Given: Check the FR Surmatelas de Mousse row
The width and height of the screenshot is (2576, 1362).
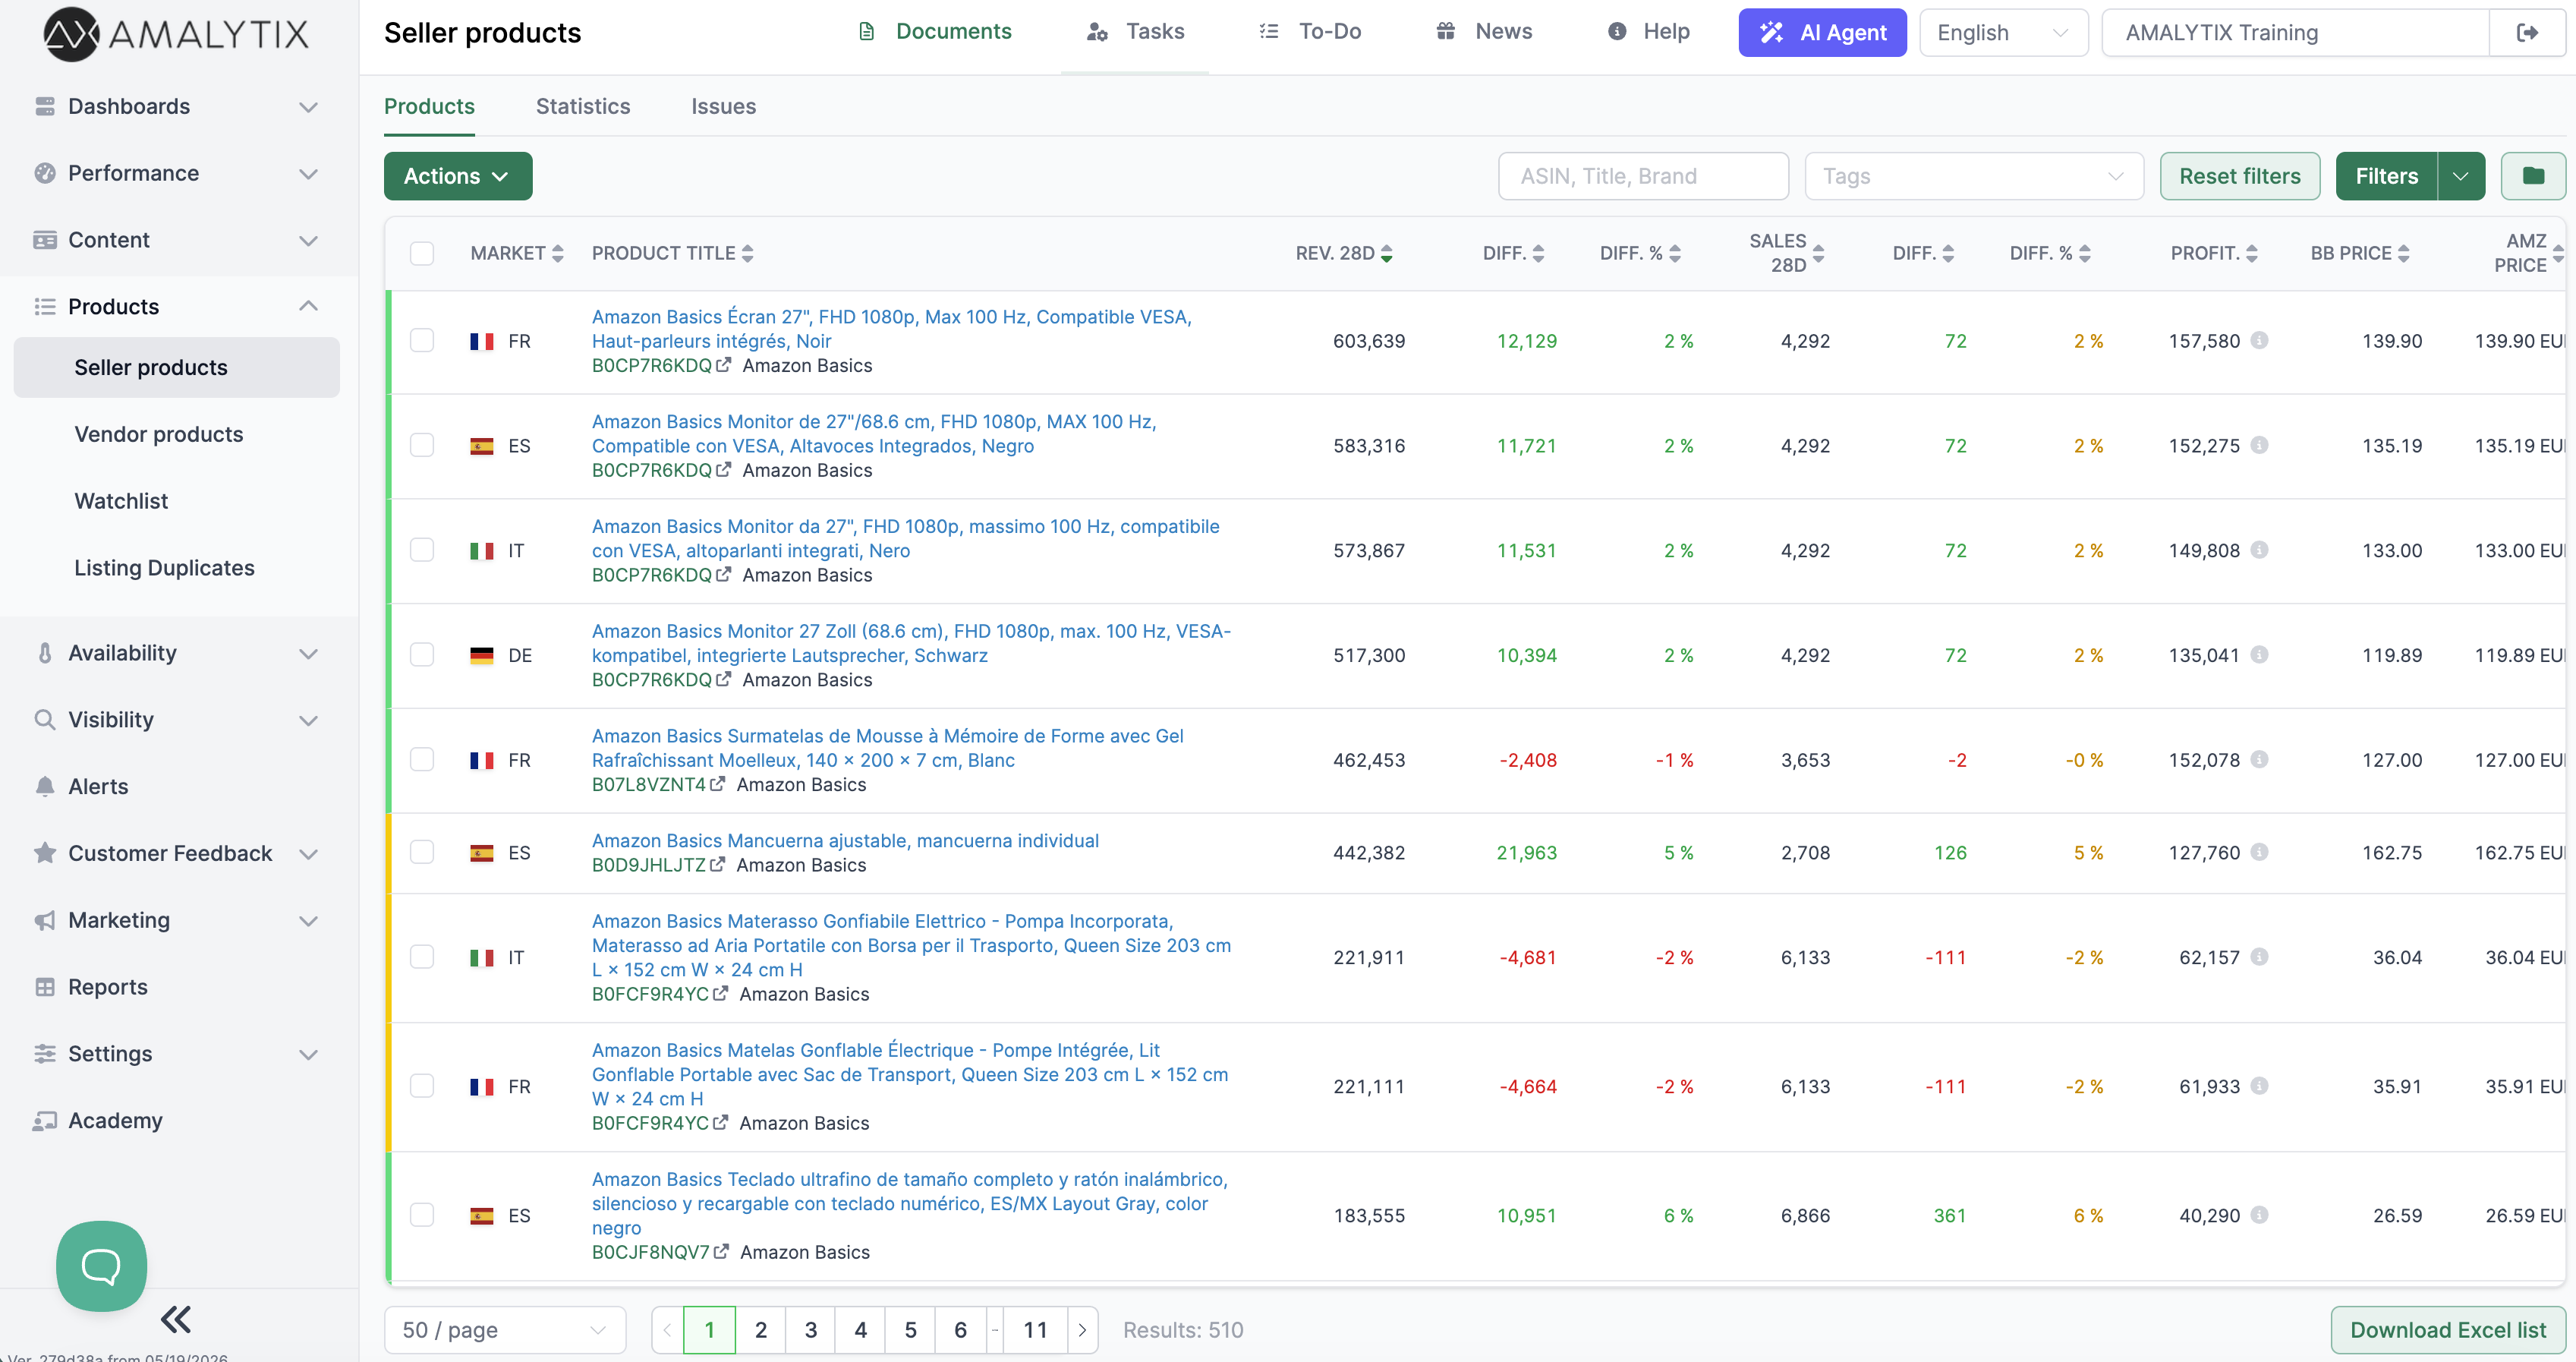Looking at the screenshot, I should [x=422, y=760].
